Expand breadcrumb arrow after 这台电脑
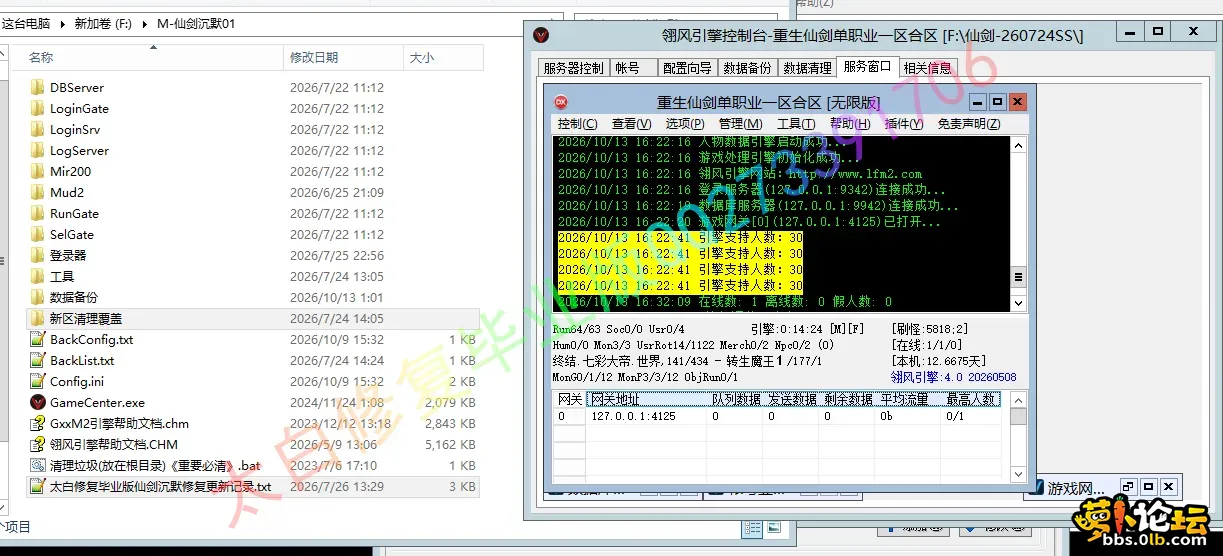Viewport: 1223px width, 556px height. click(63, 23)
